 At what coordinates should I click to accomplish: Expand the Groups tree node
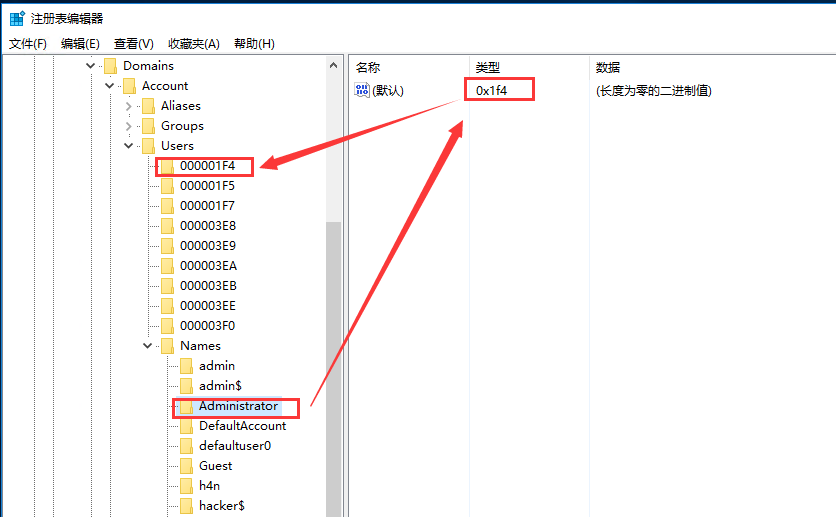pos(128,126)
